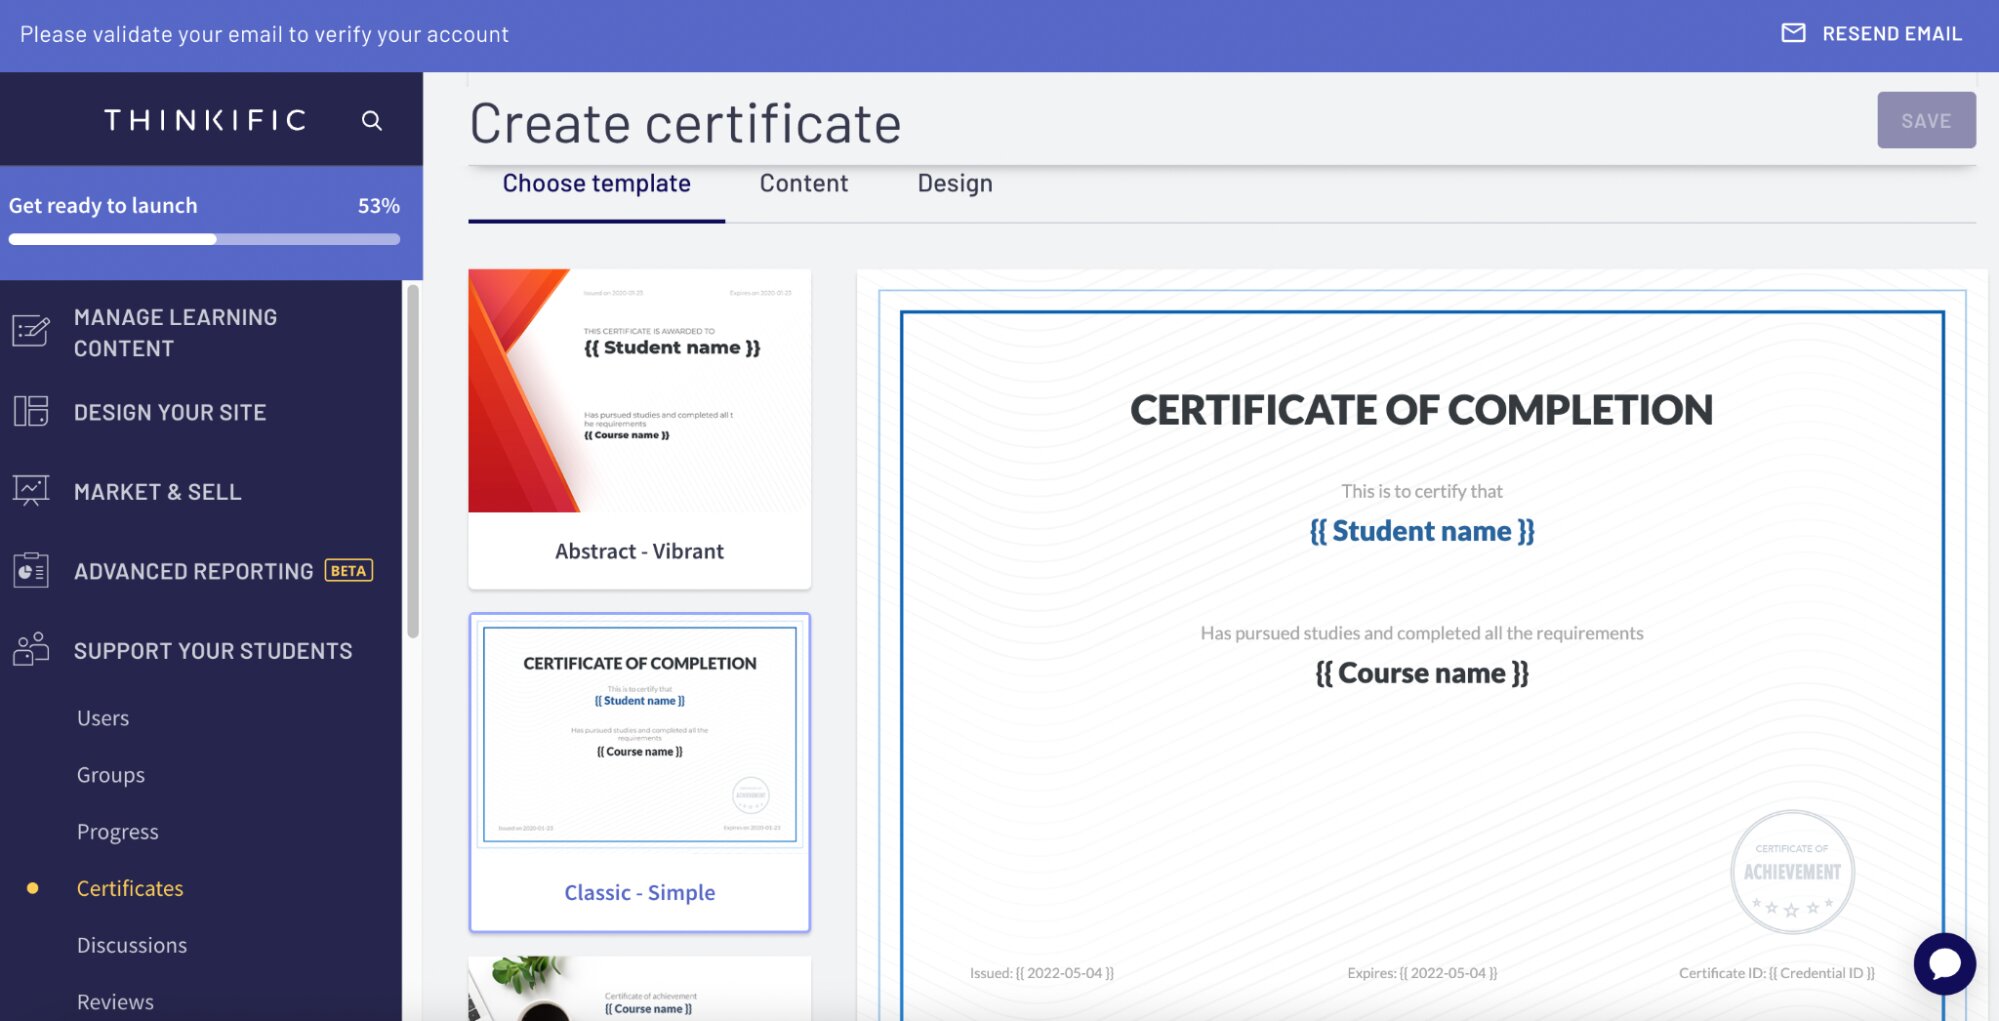Click the Support Your Students people icon
The width and height of the screenshot is (1999, 1021).
pos(31,649)
